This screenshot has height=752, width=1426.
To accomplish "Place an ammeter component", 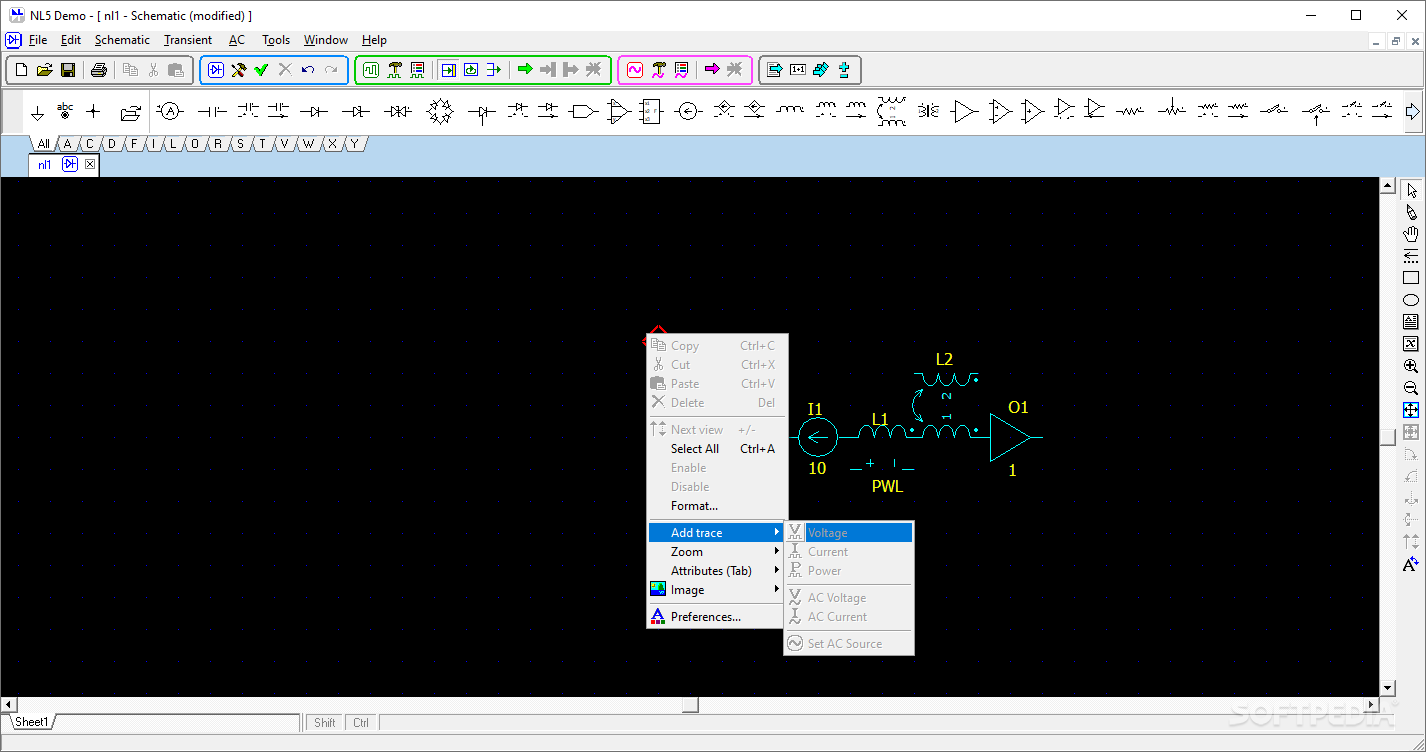I will [170, 112].
